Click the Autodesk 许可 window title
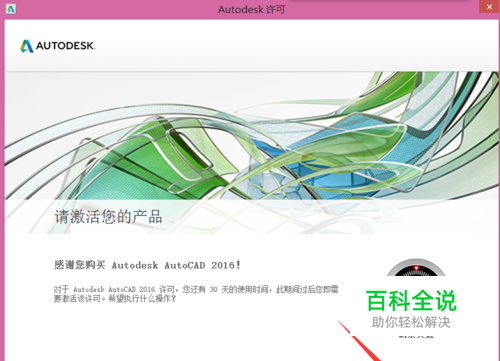Image resolution: width=500 pixels, height=361 pixels. (x=252, y=9)
